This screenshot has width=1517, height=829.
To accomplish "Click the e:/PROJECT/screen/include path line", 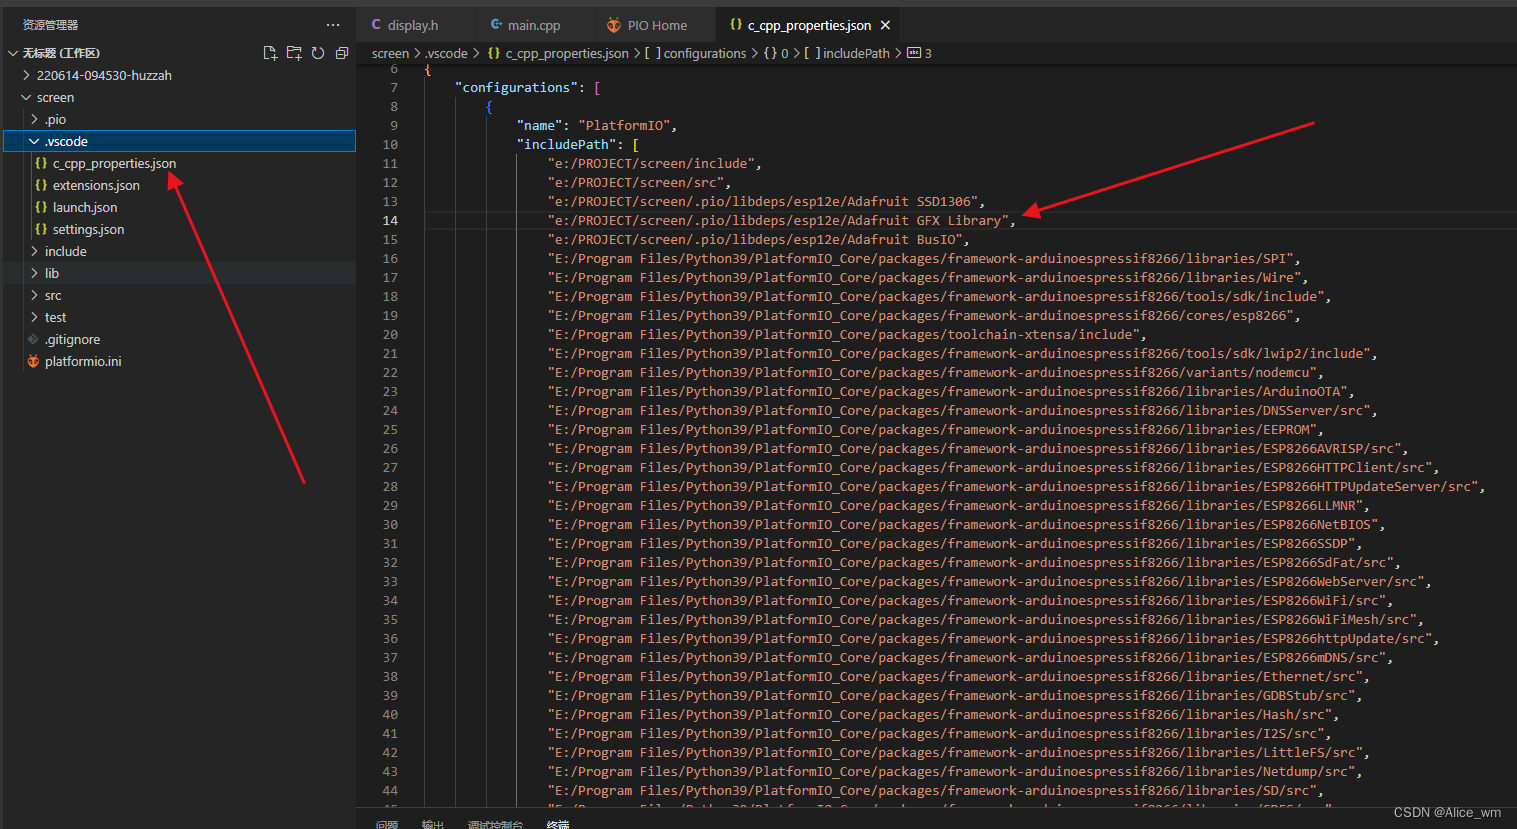I will point(654,163).
